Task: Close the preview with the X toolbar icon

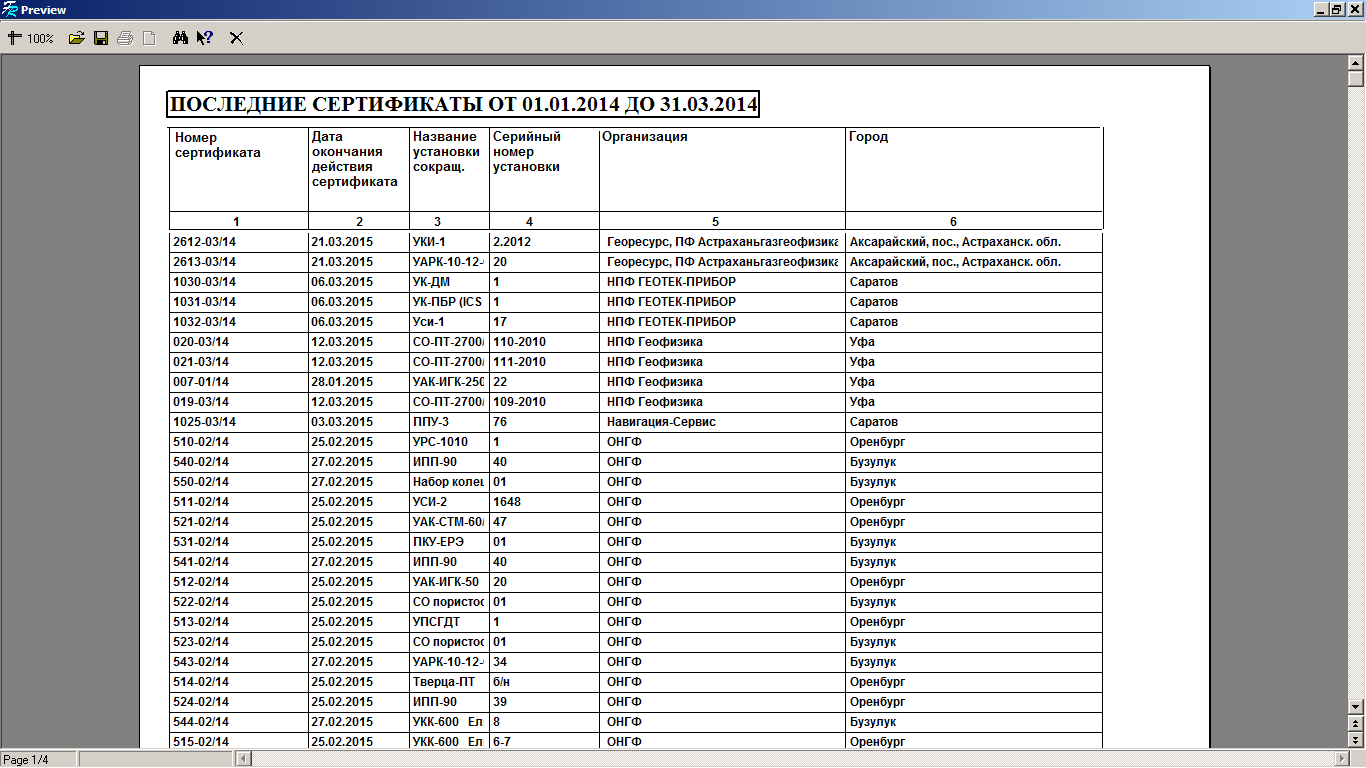Action: tap(237, 38)
